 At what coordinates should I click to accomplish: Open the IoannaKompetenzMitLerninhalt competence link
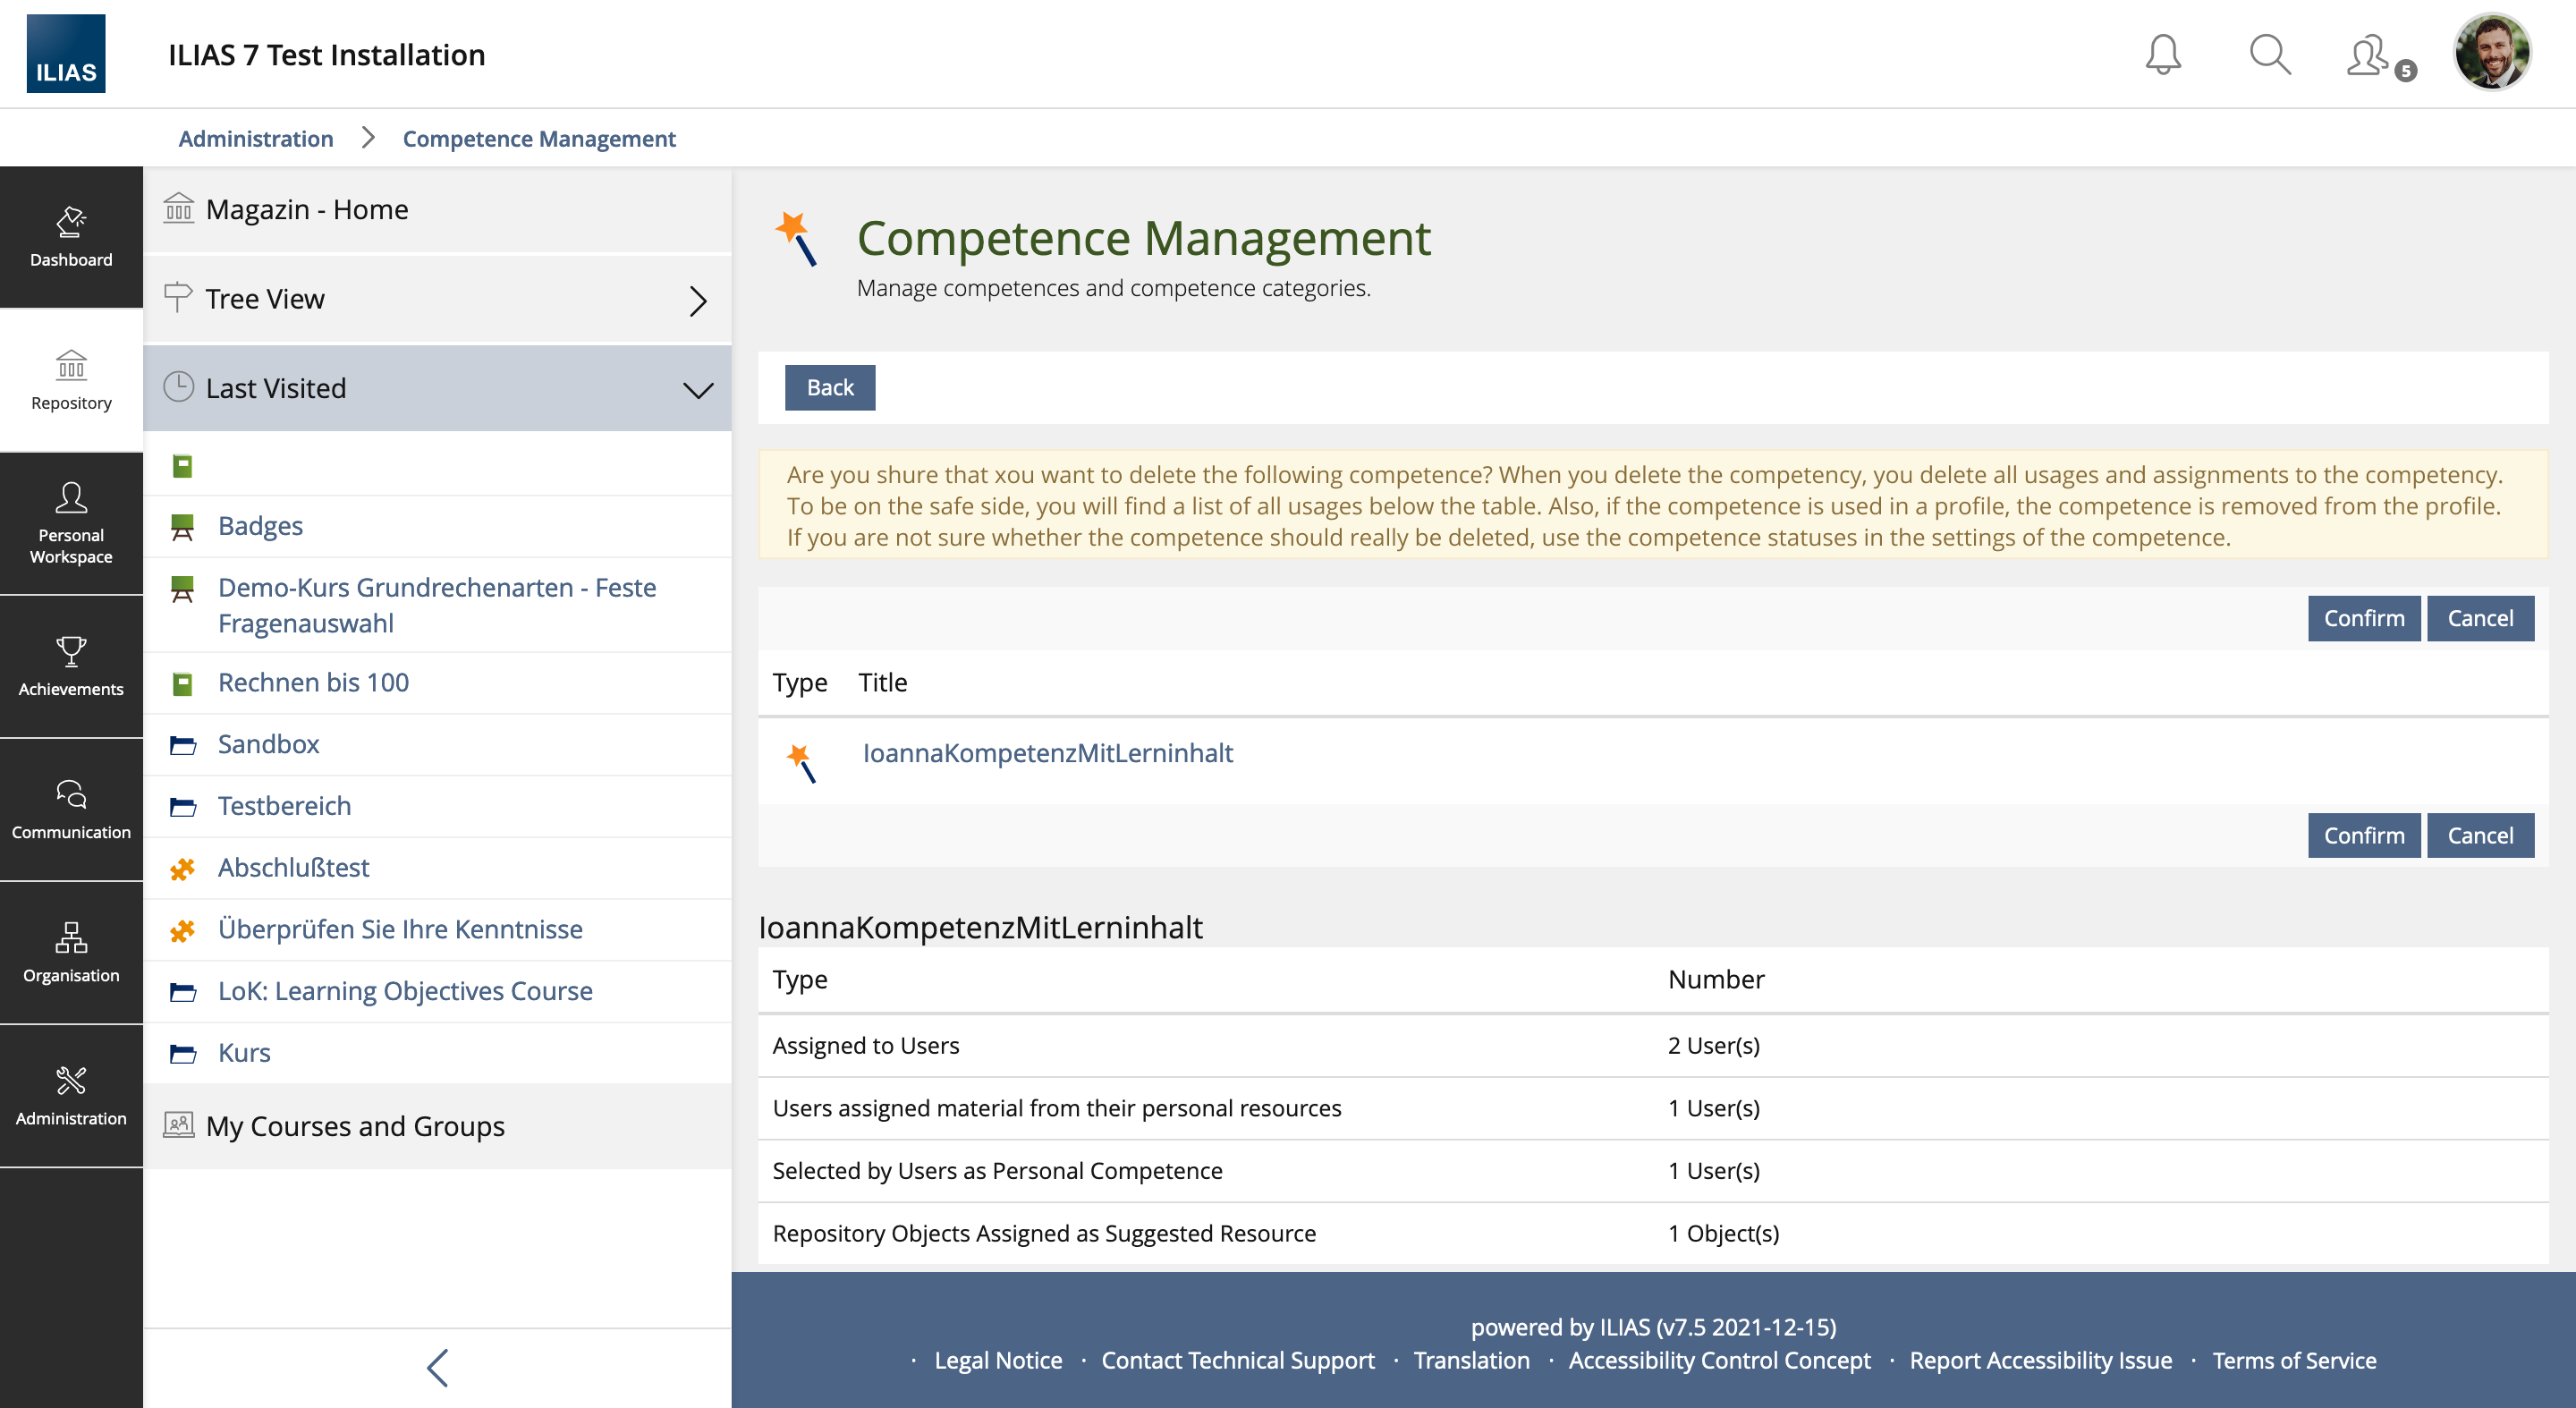point(1047,753)
